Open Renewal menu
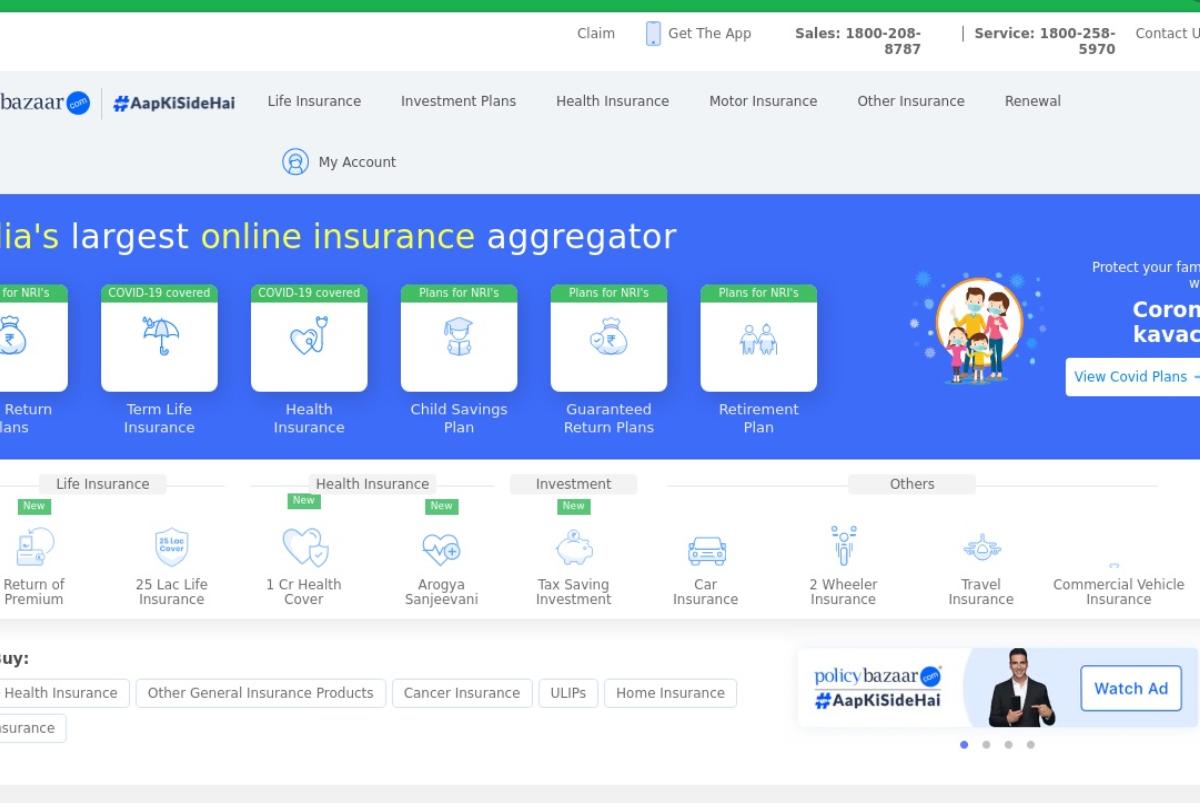Viewport: 1200px width, 803px height. pos(1032,101)
